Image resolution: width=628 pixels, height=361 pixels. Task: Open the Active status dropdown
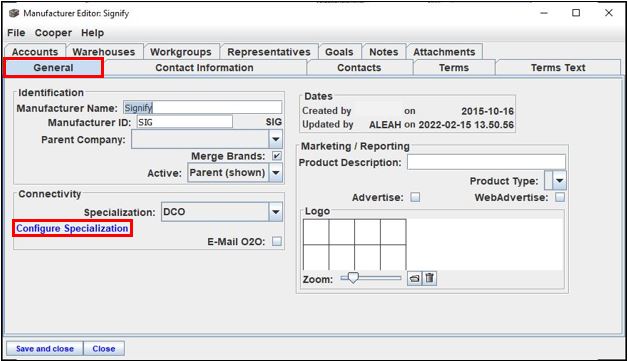276,173
